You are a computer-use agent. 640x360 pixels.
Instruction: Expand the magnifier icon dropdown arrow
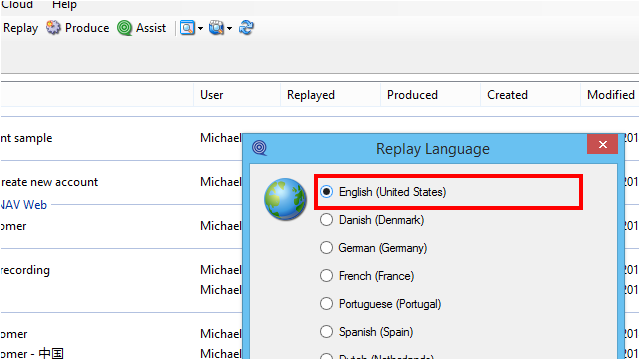click(x=200, y=28)
